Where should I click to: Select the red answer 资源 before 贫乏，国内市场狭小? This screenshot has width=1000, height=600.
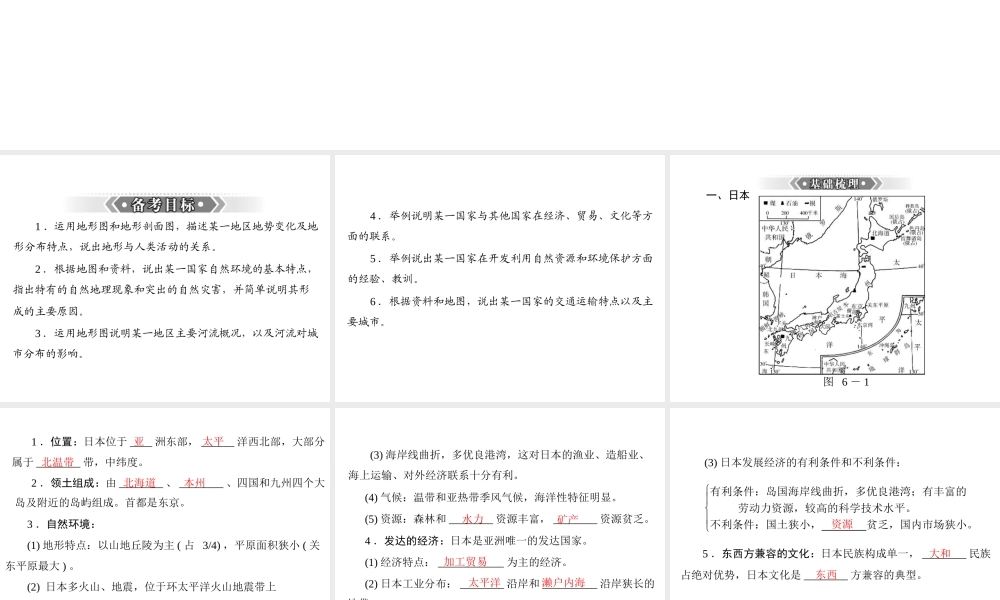click(842, 524)
